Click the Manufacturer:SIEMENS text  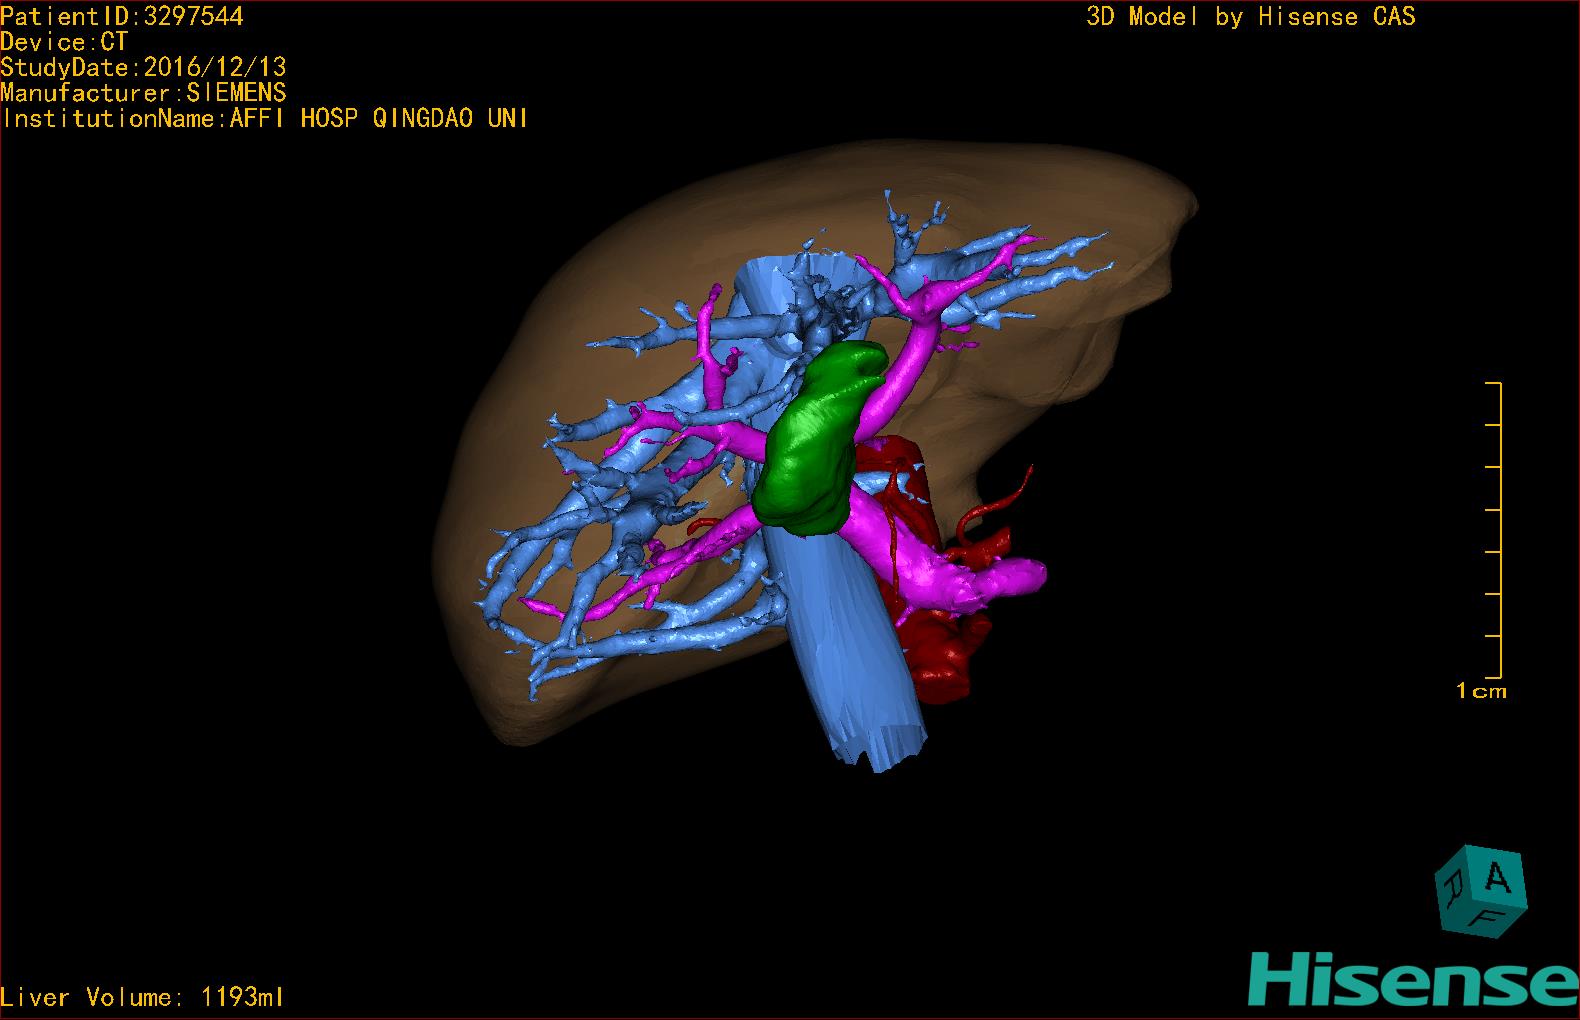143,93
